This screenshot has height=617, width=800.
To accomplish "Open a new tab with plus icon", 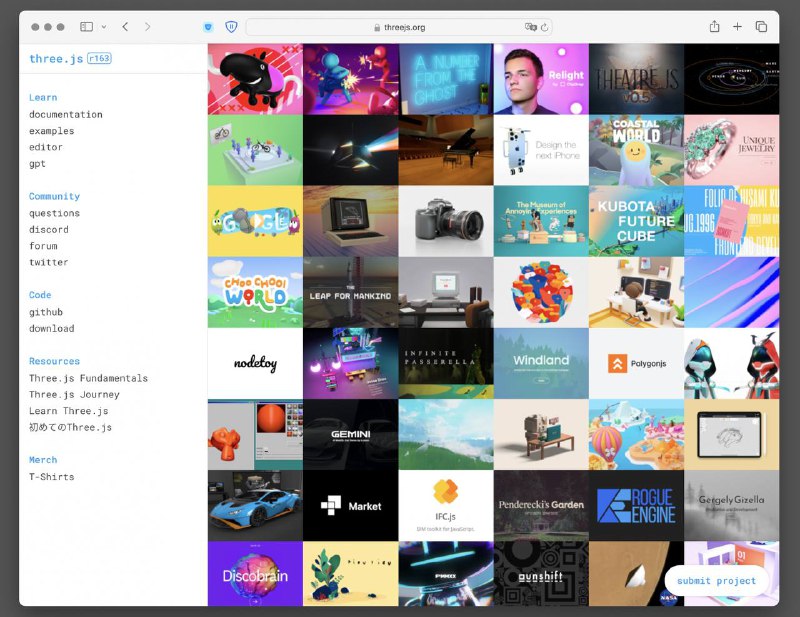I will (737, 27).
